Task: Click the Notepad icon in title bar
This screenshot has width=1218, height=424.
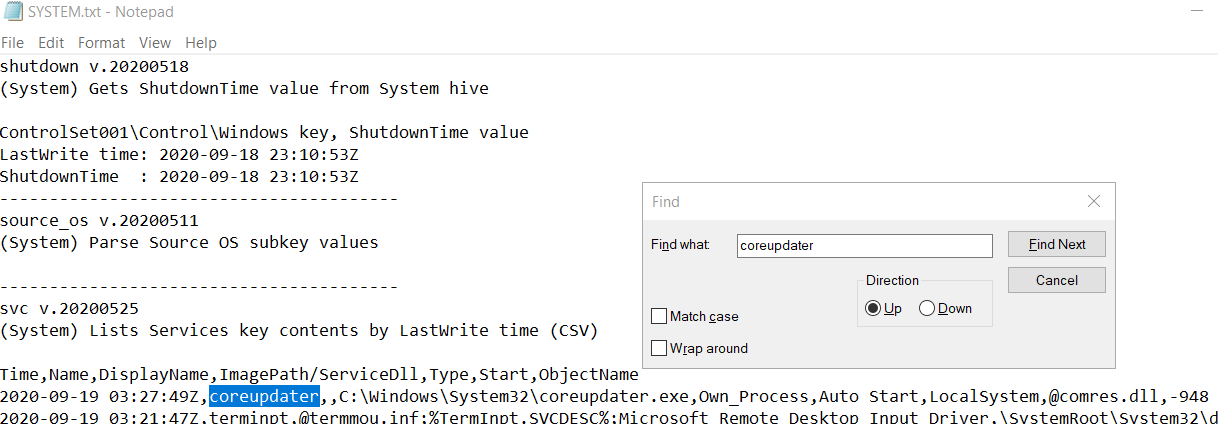Action: click(13, 11)
